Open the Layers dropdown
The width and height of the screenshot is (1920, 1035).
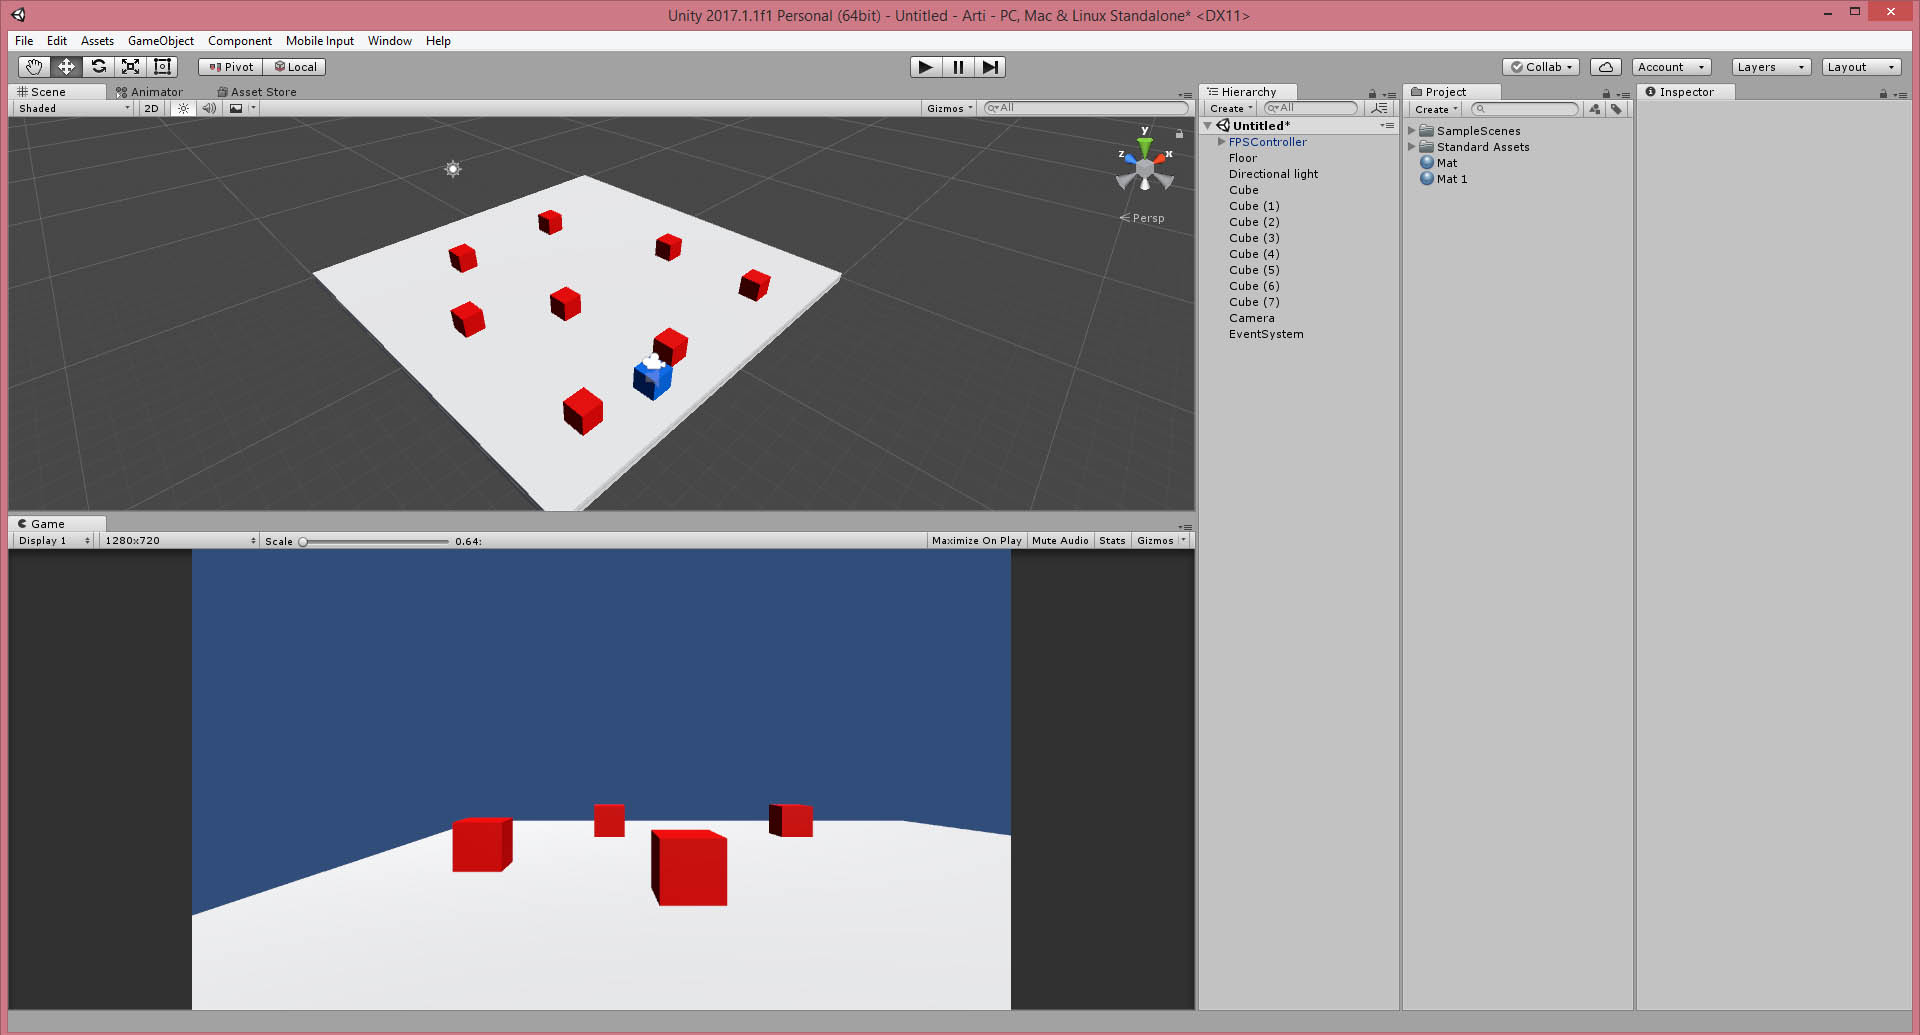(1771, 67)
